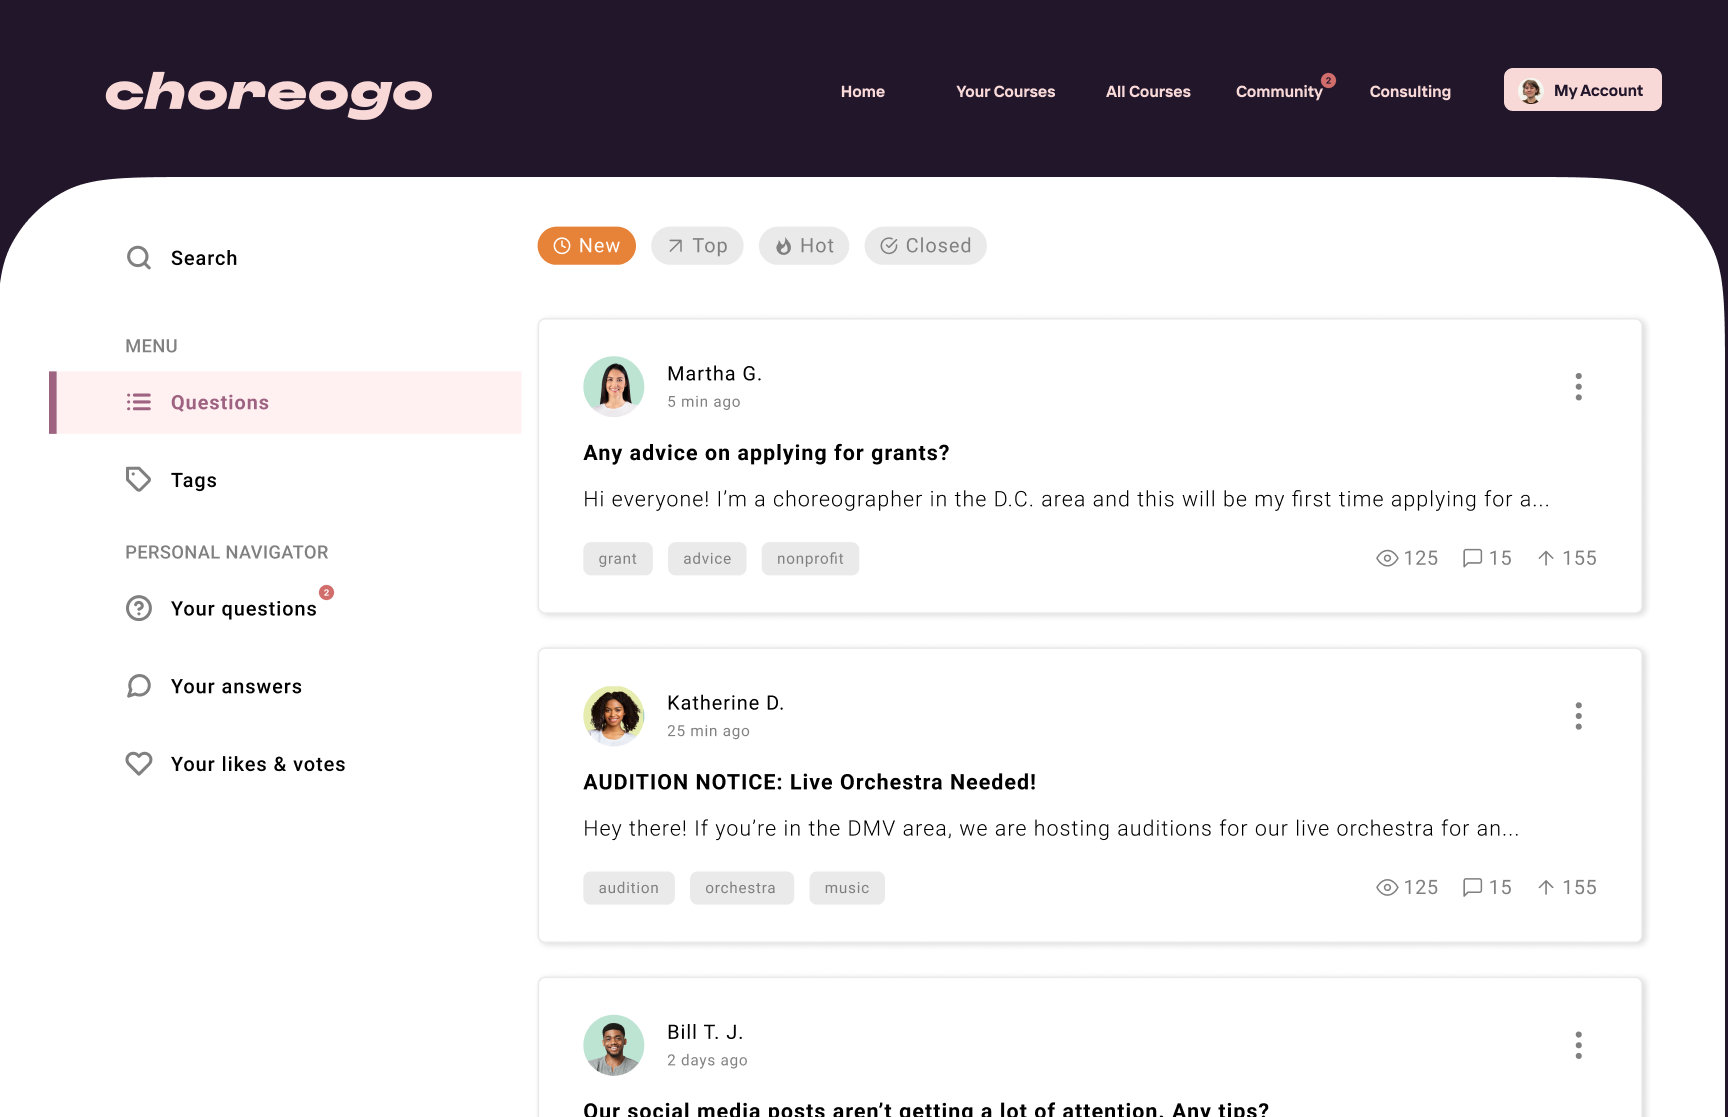Open the question 'Any advice on applying for grants?'
This screenshot has width=1728, height=1117.
(x=766, y=453)
